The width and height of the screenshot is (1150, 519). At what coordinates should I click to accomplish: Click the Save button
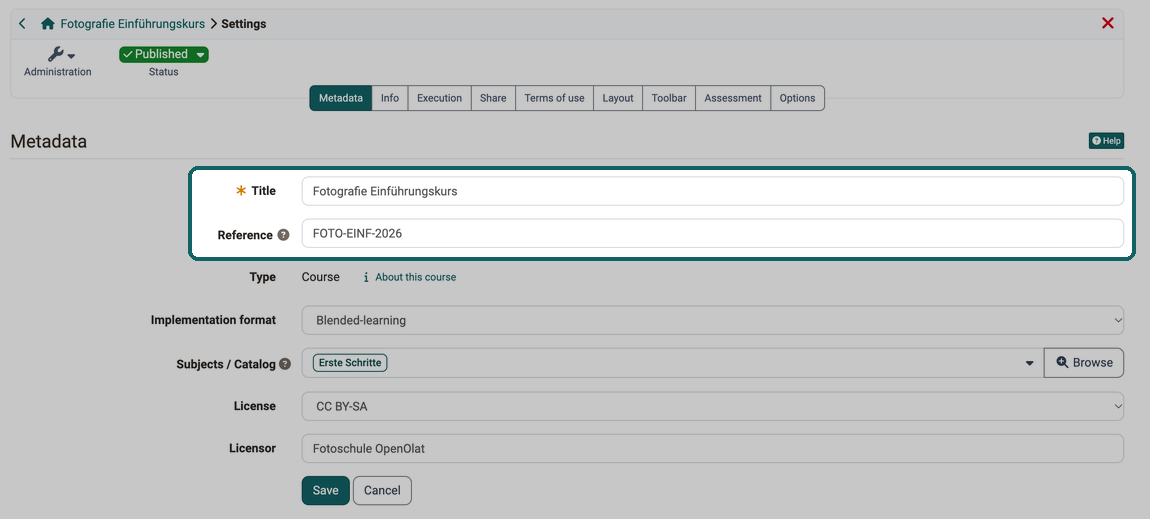pos(326,490)
